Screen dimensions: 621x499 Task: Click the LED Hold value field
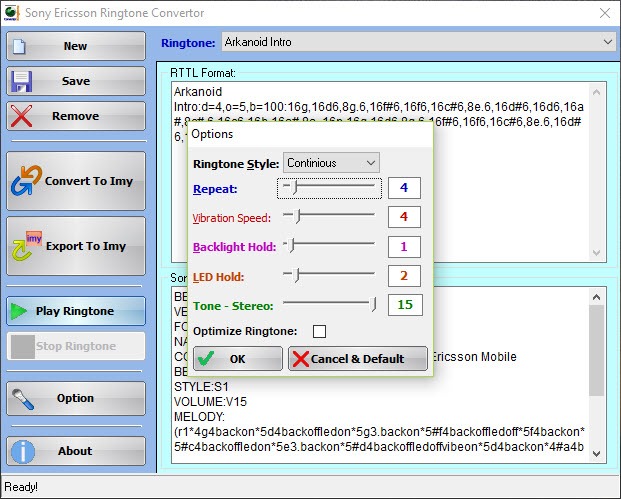[x=404, y=276]
